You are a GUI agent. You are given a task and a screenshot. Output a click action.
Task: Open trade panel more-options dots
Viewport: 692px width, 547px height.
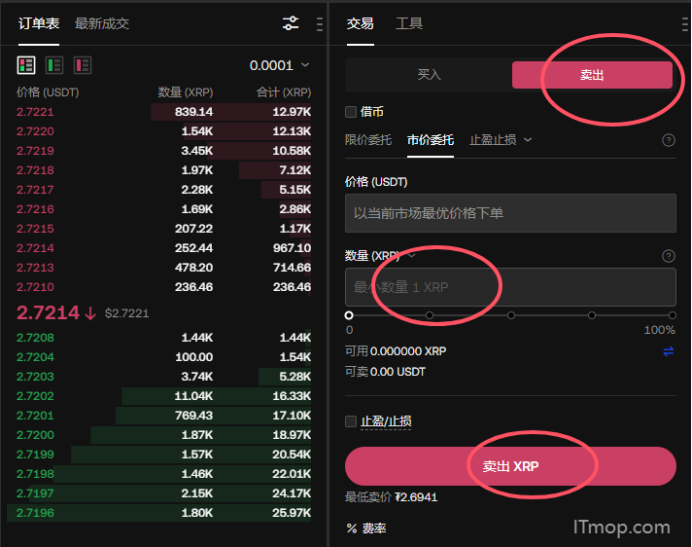click(x=685, y=24)
